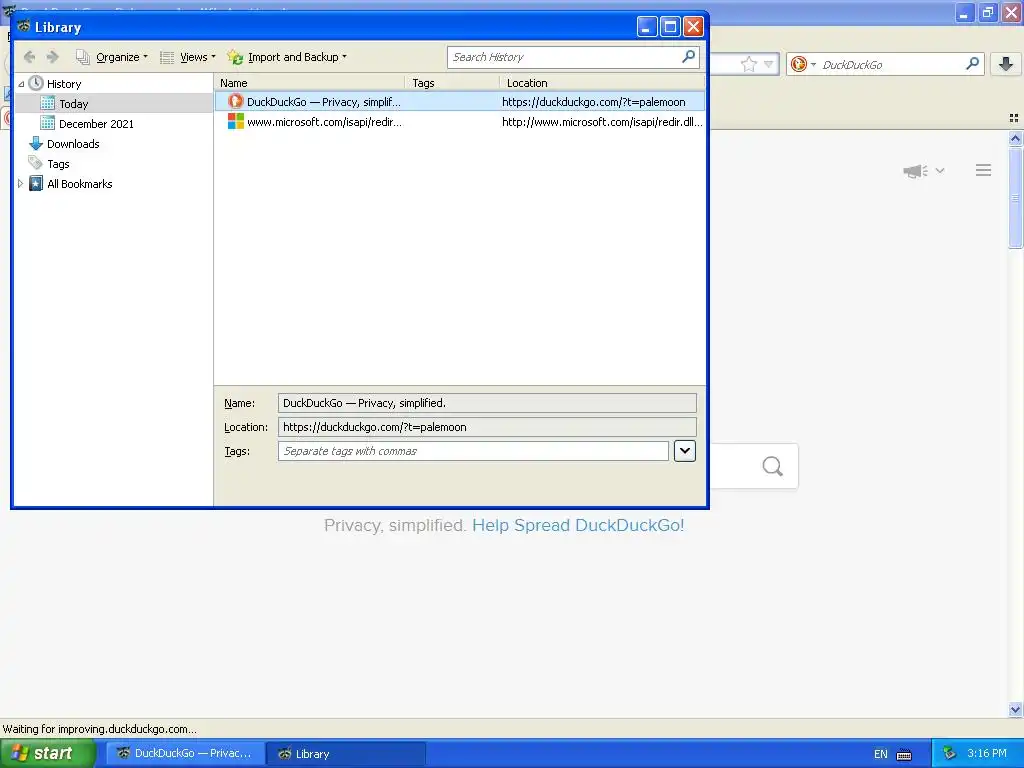1024x768 pixels.
Task: Select Today under History
Action: (x=73, y=104)
